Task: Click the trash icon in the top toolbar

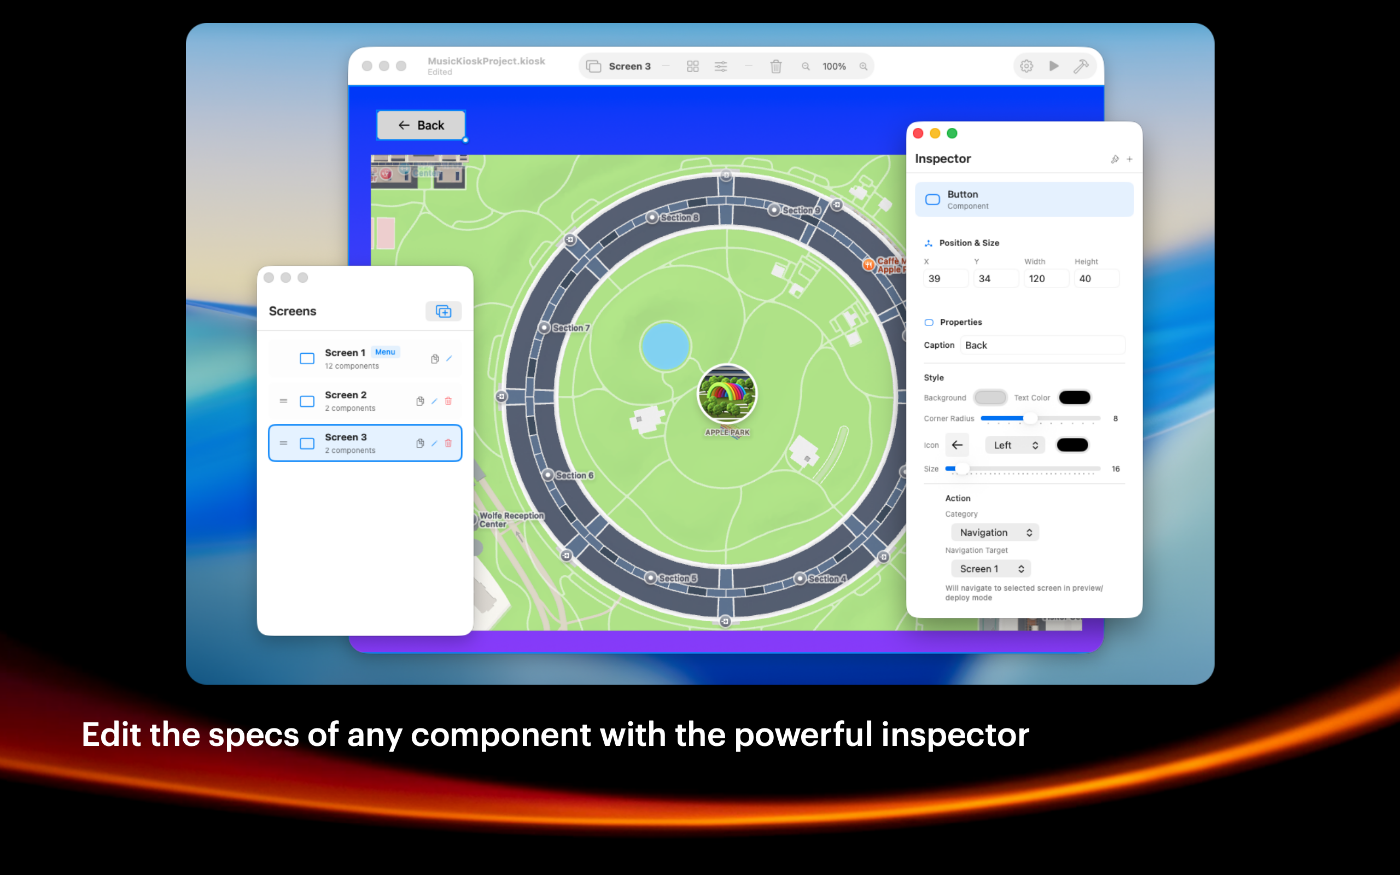Action: (776, 66)
